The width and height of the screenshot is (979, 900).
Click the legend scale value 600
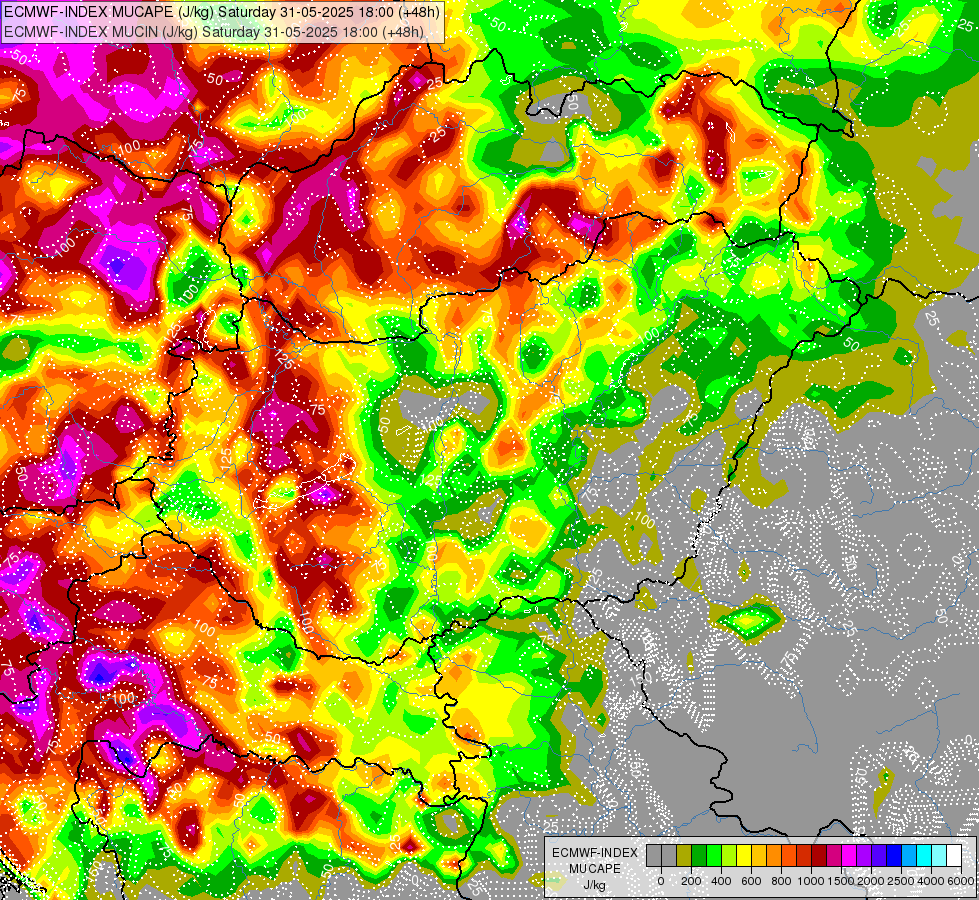[751, 881]
